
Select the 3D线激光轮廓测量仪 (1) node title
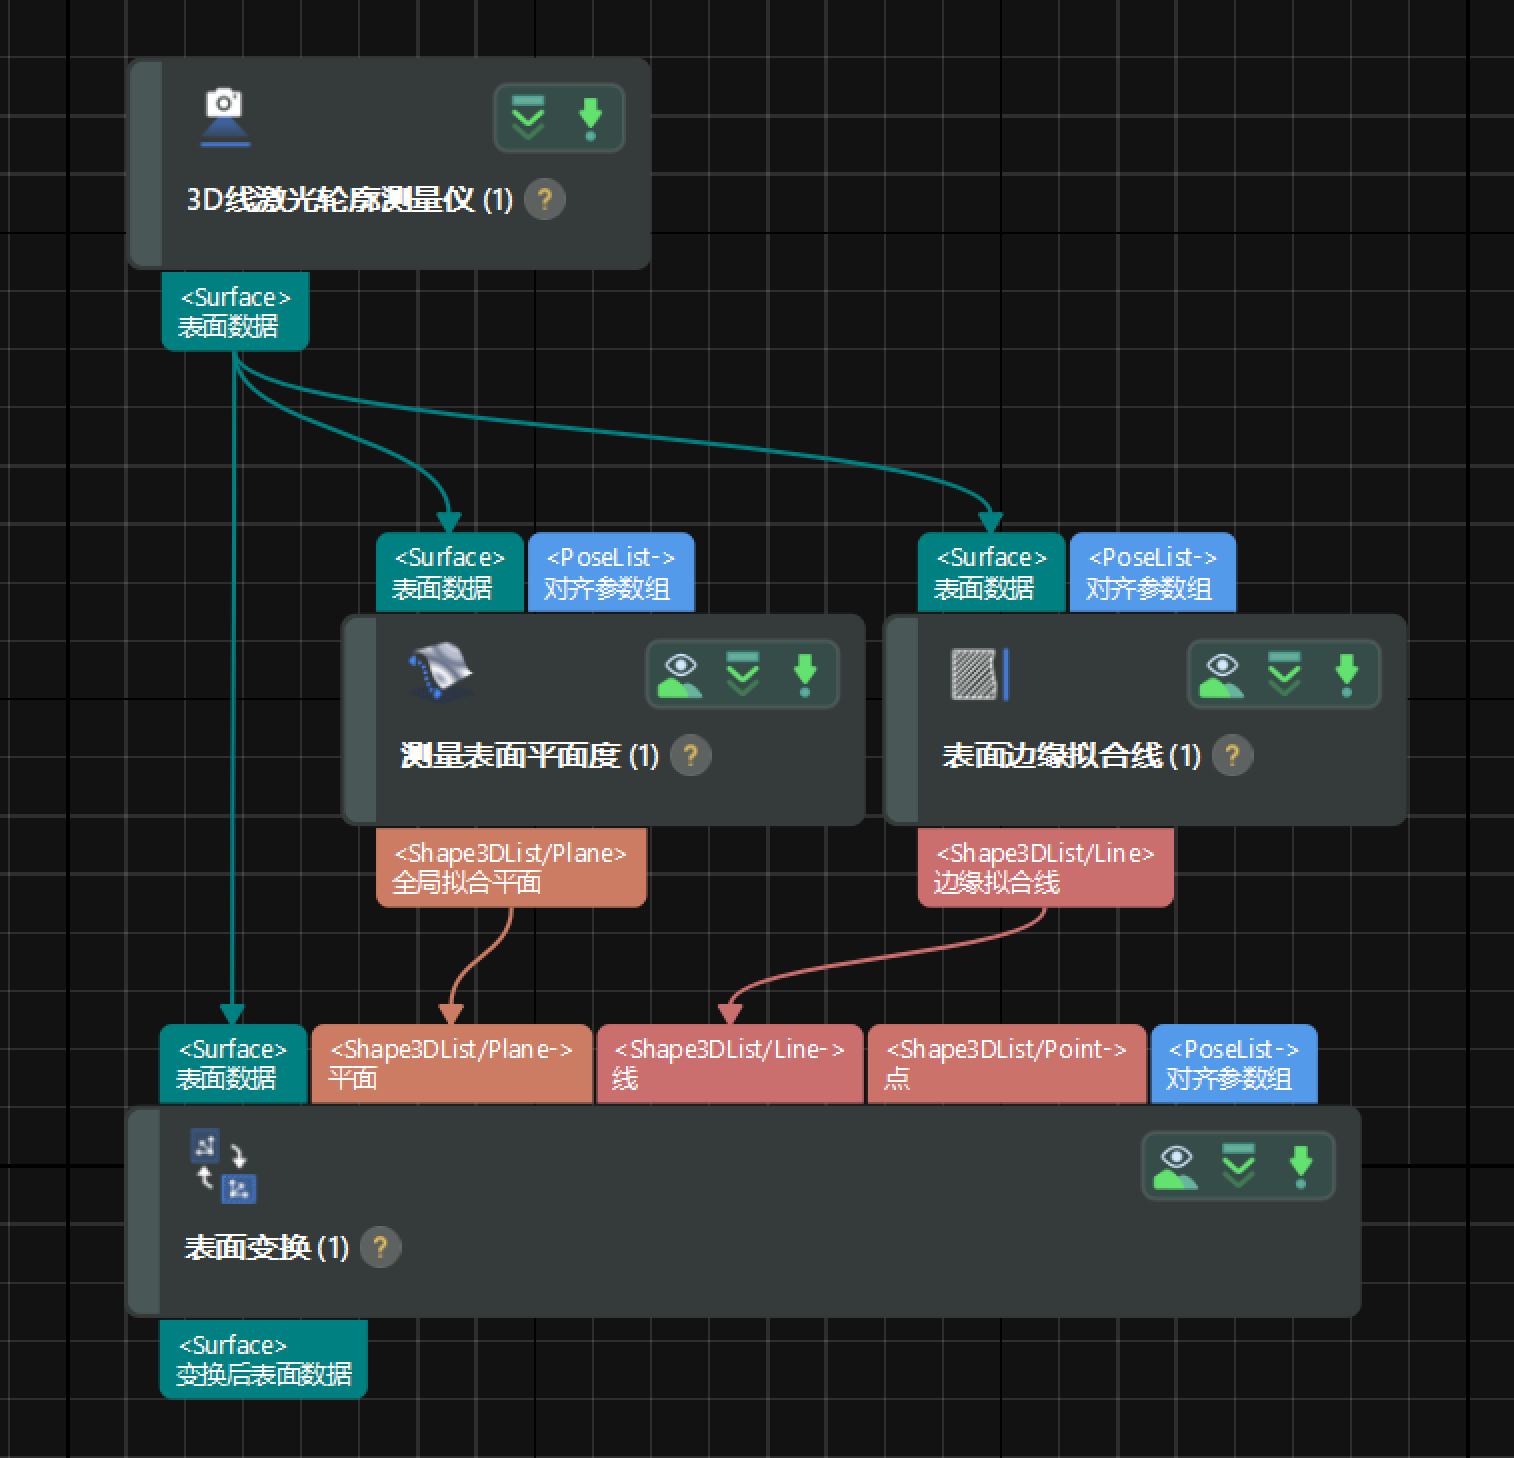pyautogui.click(x=350, y=199)
